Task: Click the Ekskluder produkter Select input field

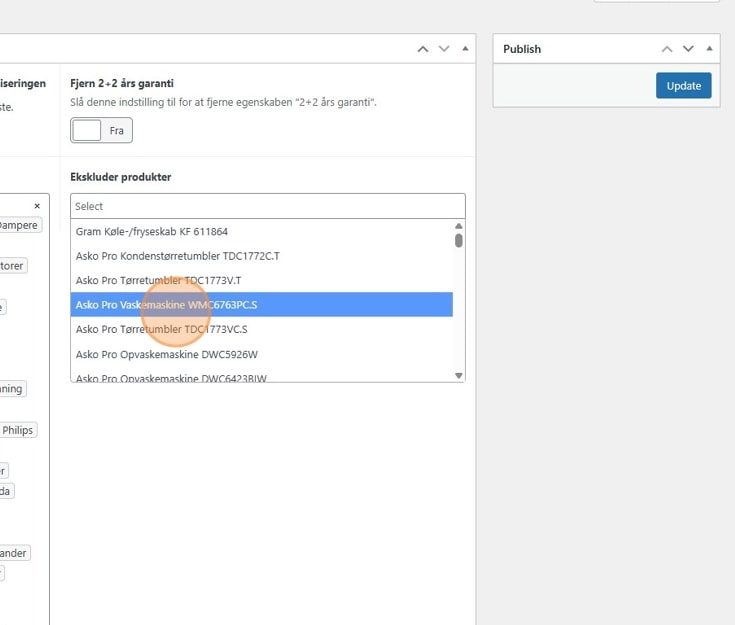Action: 268,206
